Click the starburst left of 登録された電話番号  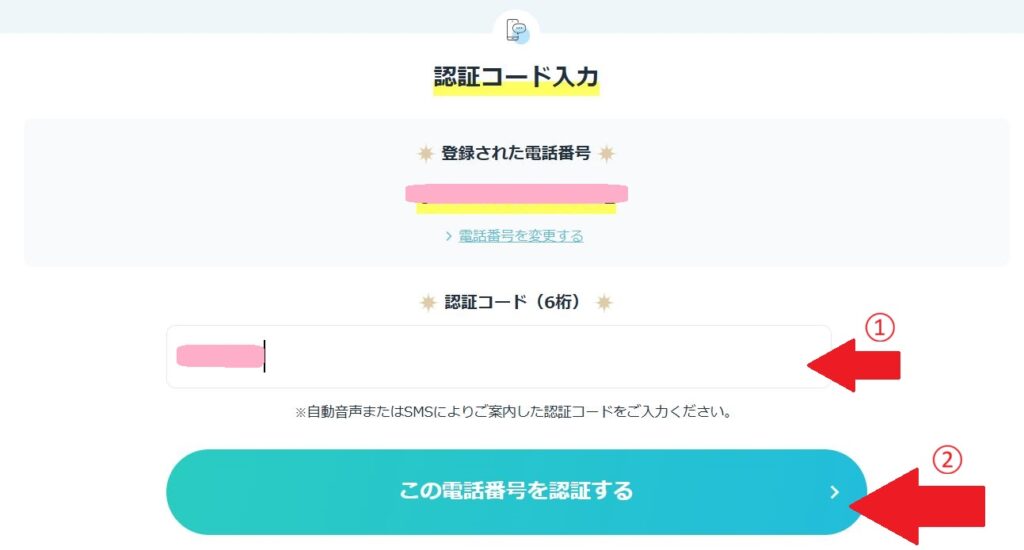[x=425, y=154]
